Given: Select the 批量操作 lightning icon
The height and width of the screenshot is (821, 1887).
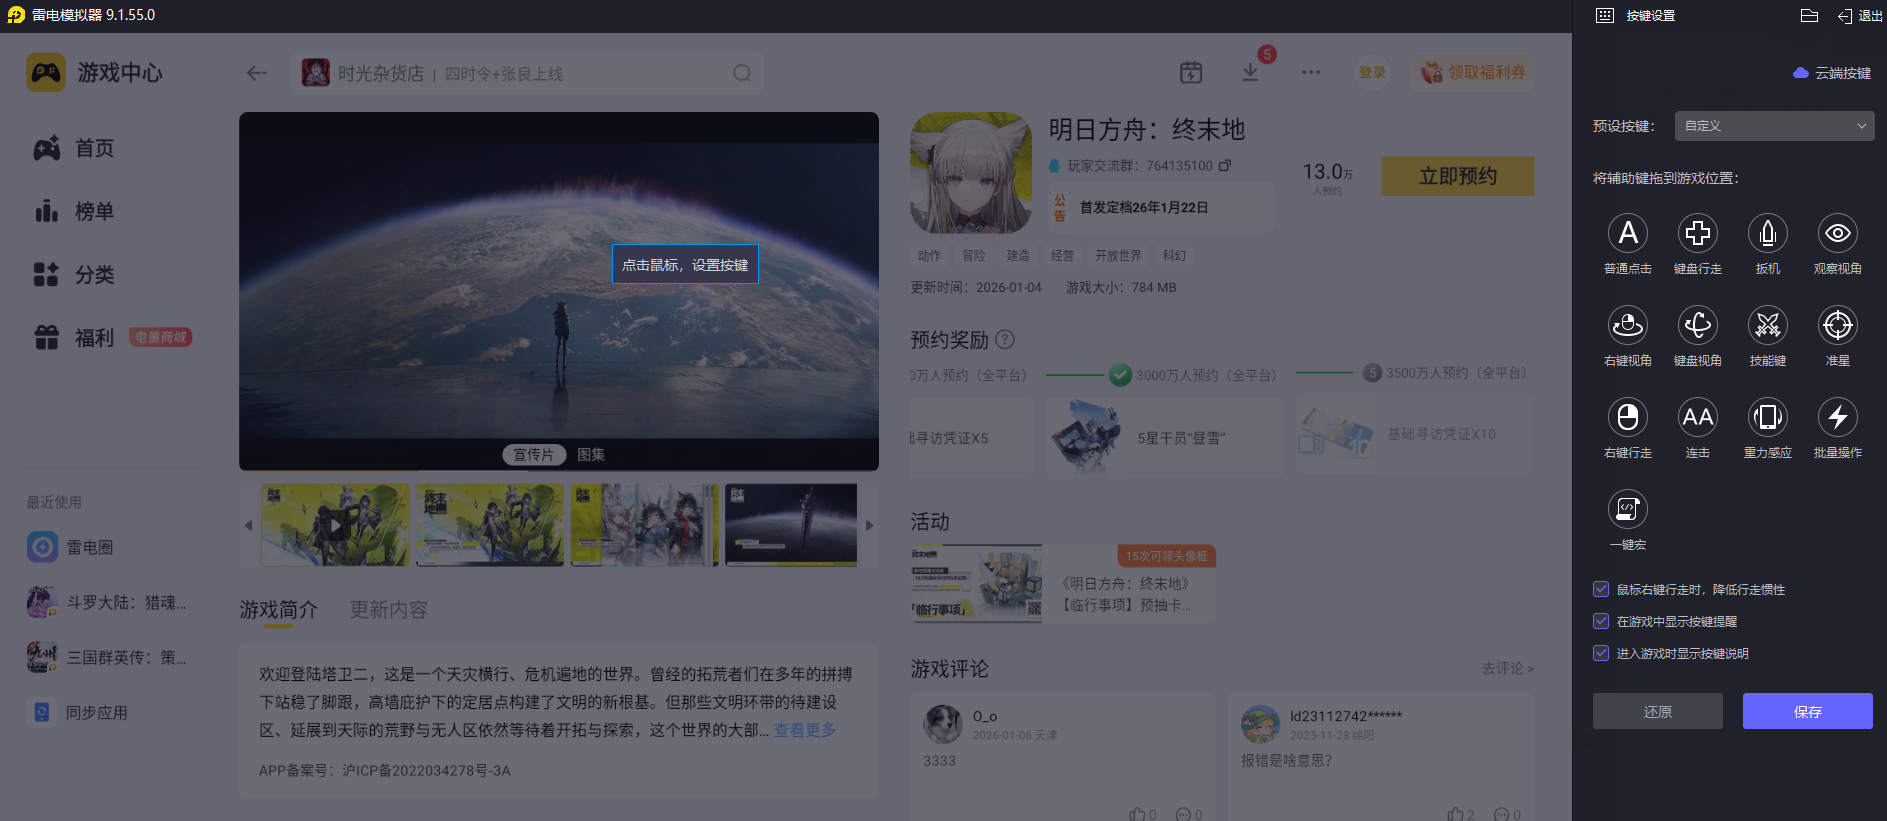Looking at the screenshot, I should click(1837, 418).
